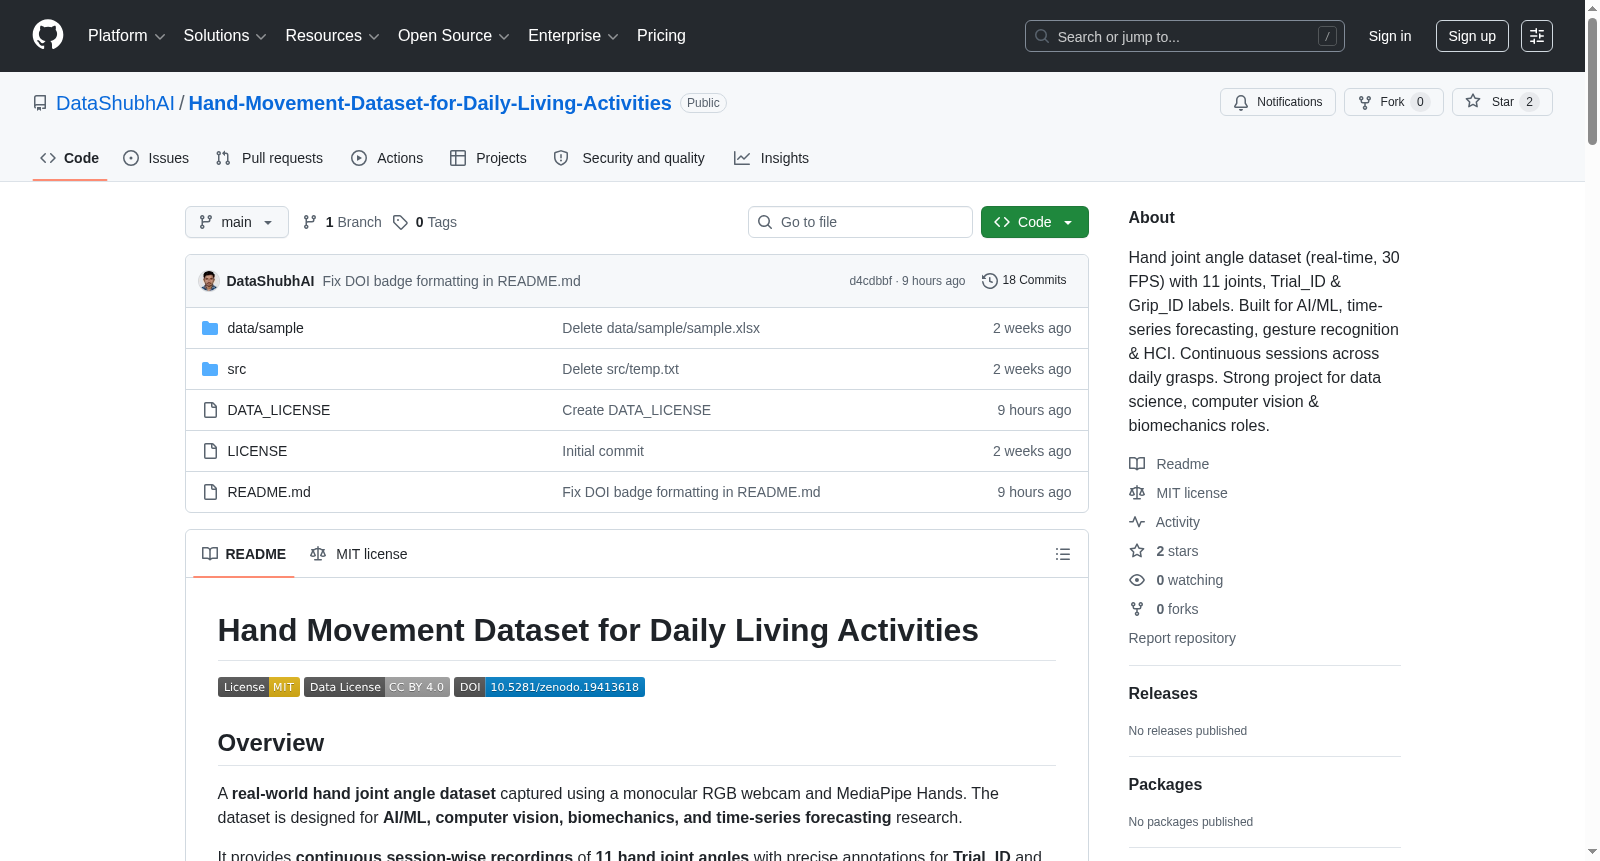Expand the Solutions menu
Image resolution: width=1600 pixels, height=861 pixels.
click(225, 36)
